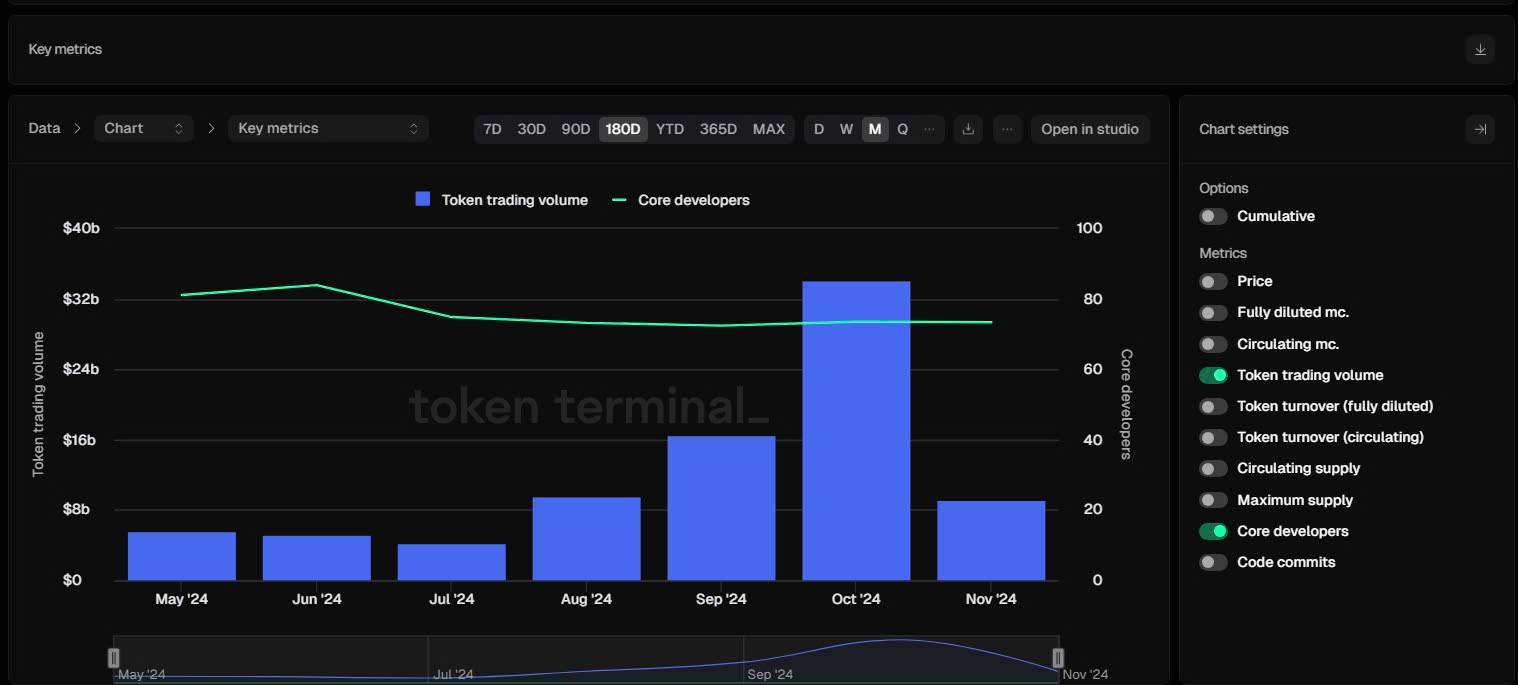Click the Jul '24 trading volume bar

pos(452,562)
